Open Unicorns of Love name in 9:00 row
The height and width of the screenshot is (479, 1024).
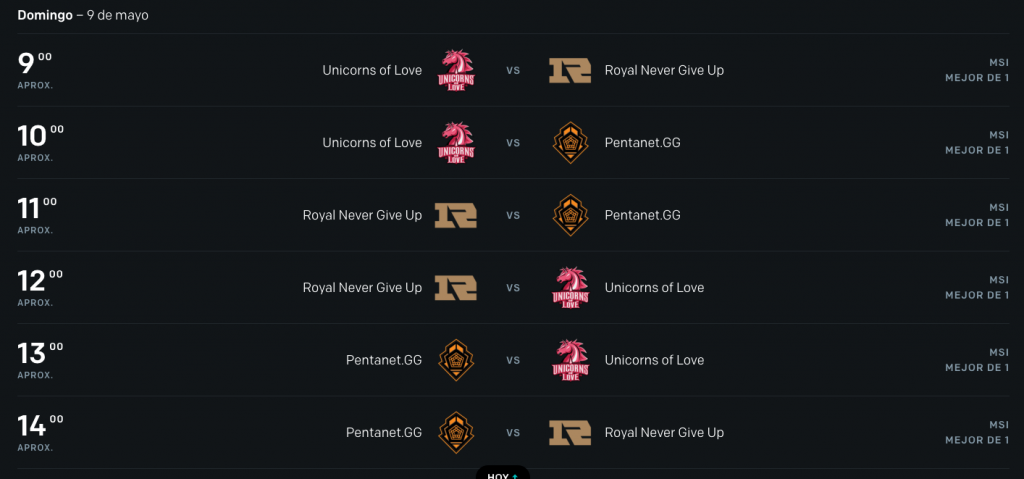point(372,70)
